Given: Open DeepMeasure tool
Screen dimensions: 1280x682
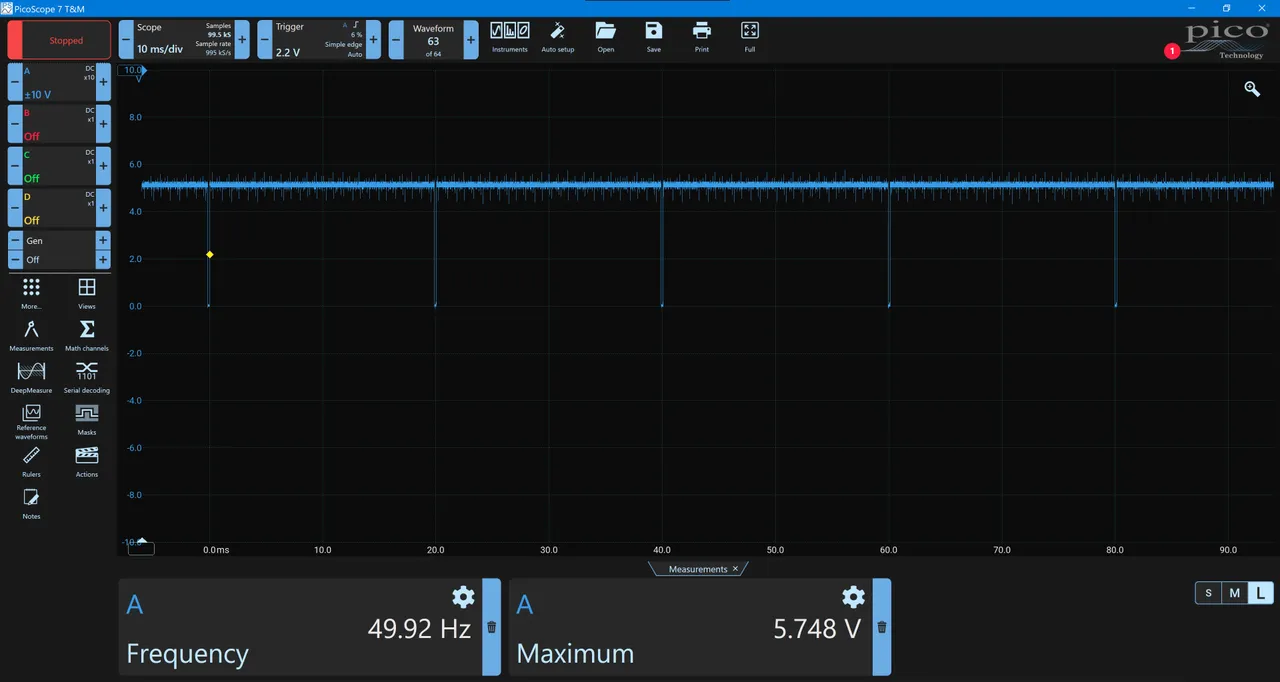Looking at the screenshot, I should pos(31,376).
